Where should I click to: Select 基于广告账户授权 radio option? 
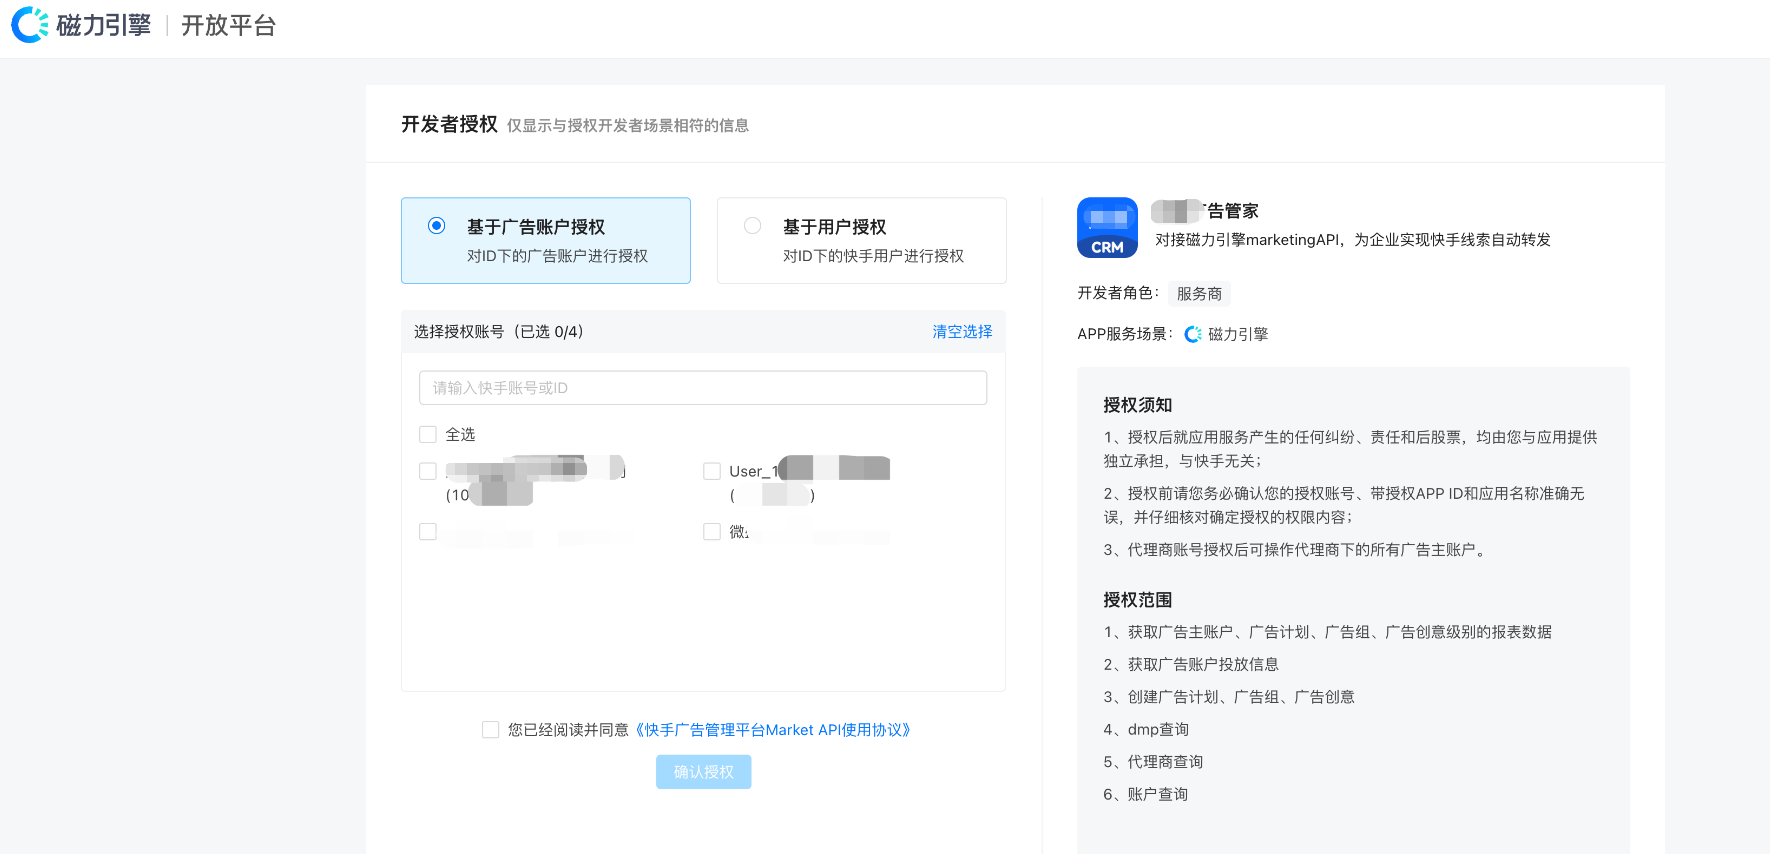[x=436, y=226]
